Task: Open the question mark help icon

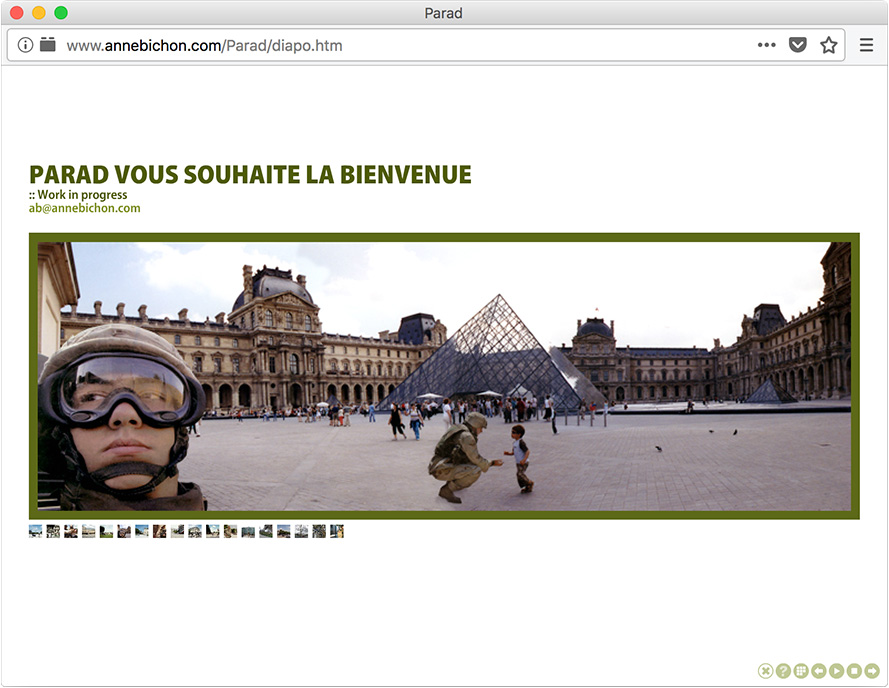Action: (x=783, y=671)
